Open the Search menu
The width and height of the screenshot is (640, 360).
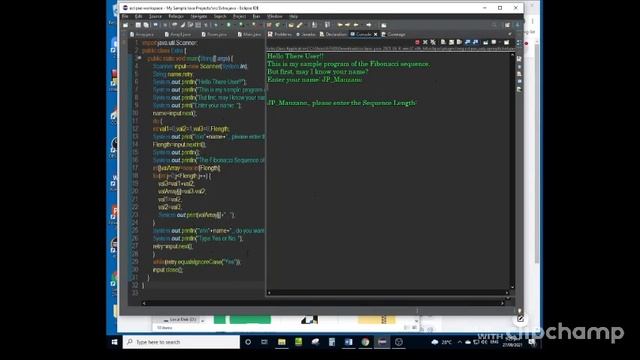click(220, 16)
